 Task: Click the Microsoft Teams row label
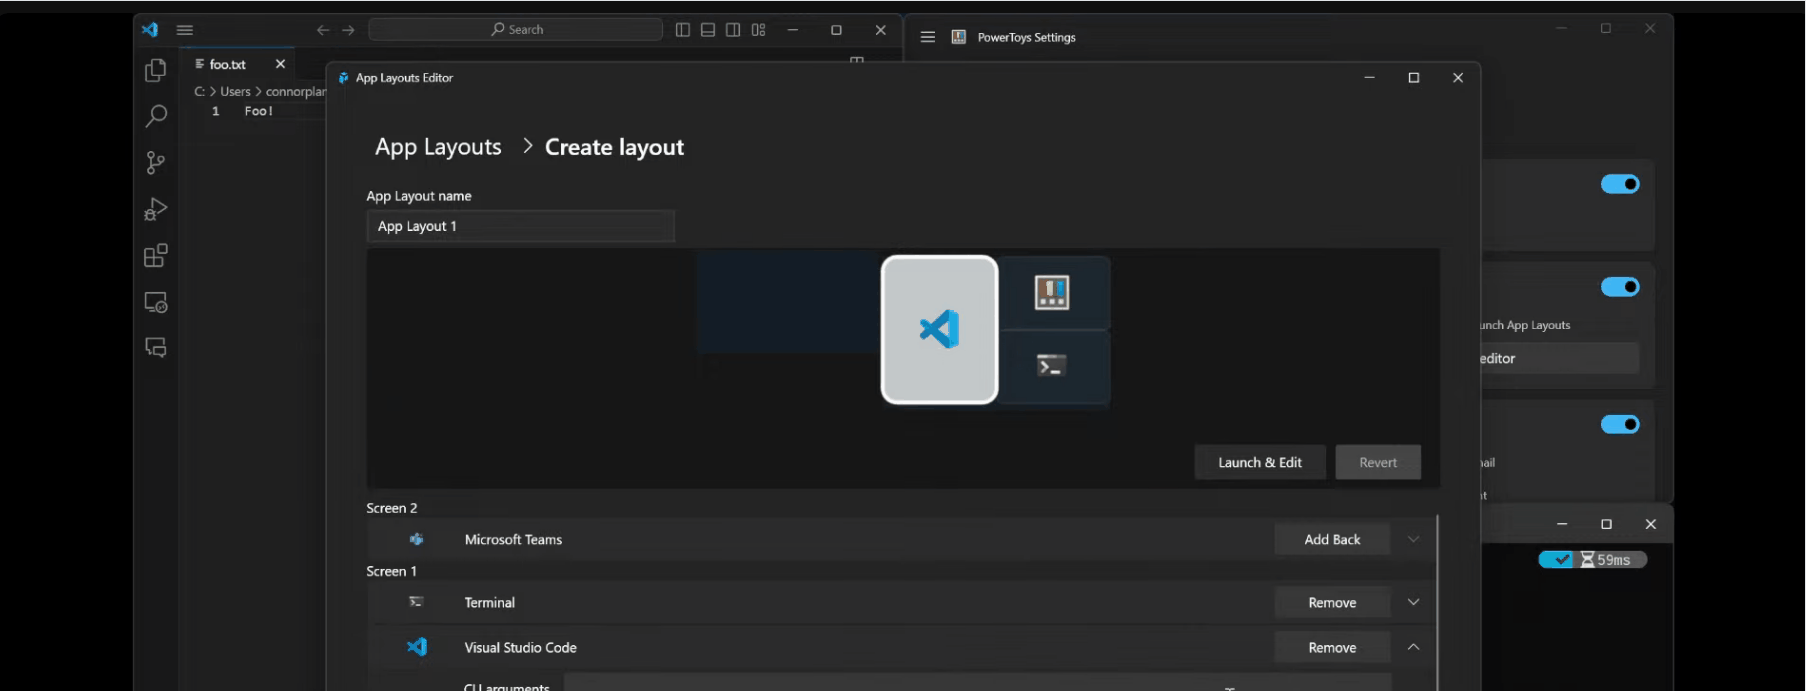(513, 539)
